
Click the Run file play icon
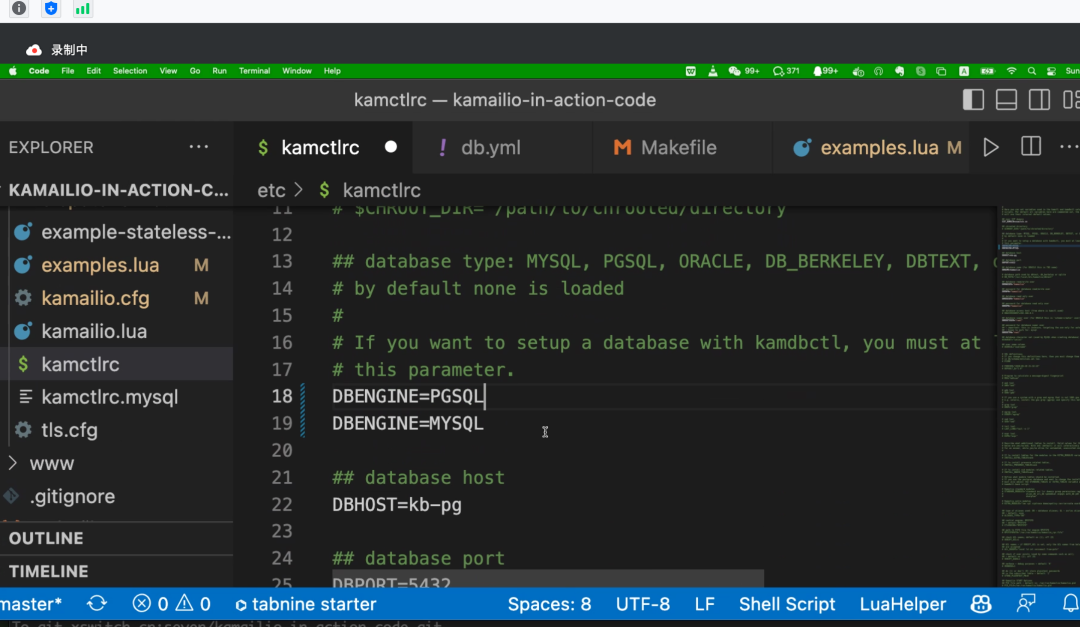pyautogui.click(x=990, y=148)
